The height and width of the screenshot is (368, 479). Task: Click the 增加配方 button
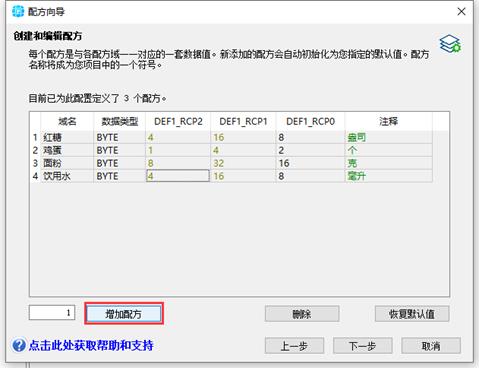click(x=124, y=314)
